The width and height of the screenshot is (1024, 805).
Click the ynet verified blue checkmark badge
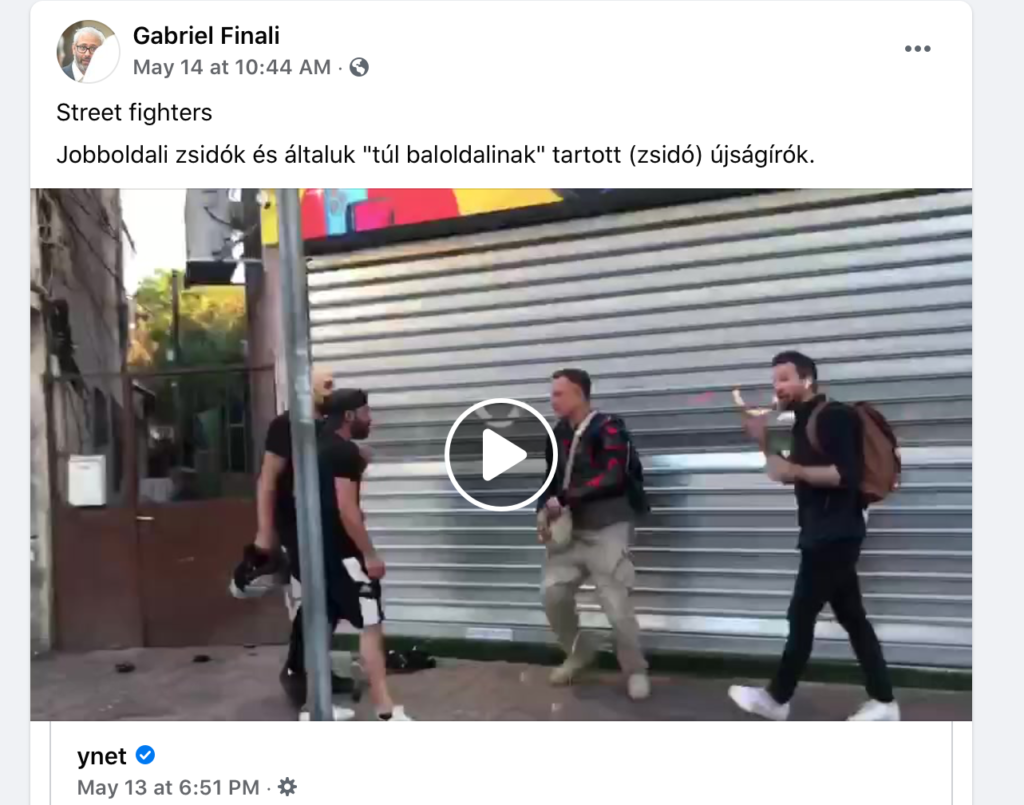(x=145, y=755)
